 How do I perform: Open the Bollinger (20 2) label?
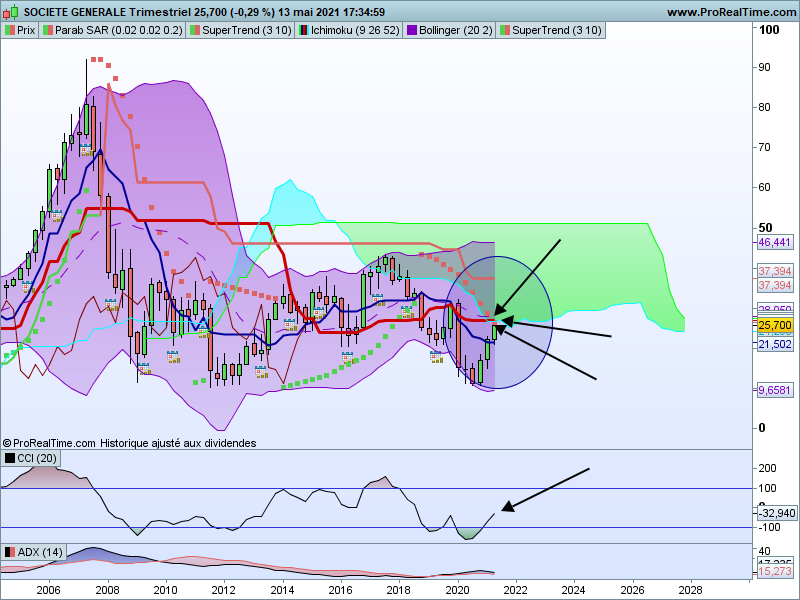(449, 30)
